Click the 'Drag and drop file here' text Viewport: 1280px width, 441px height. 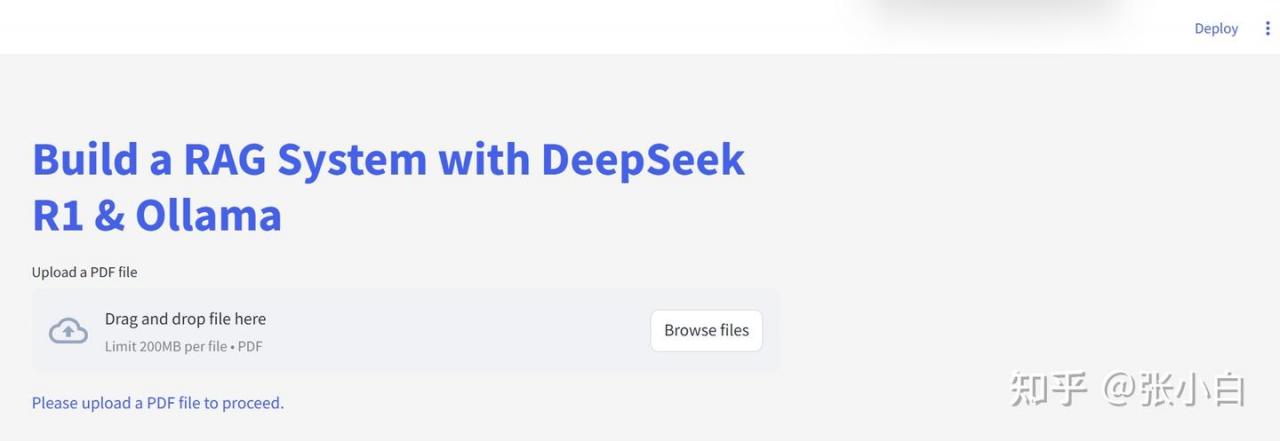coord(185,319)
